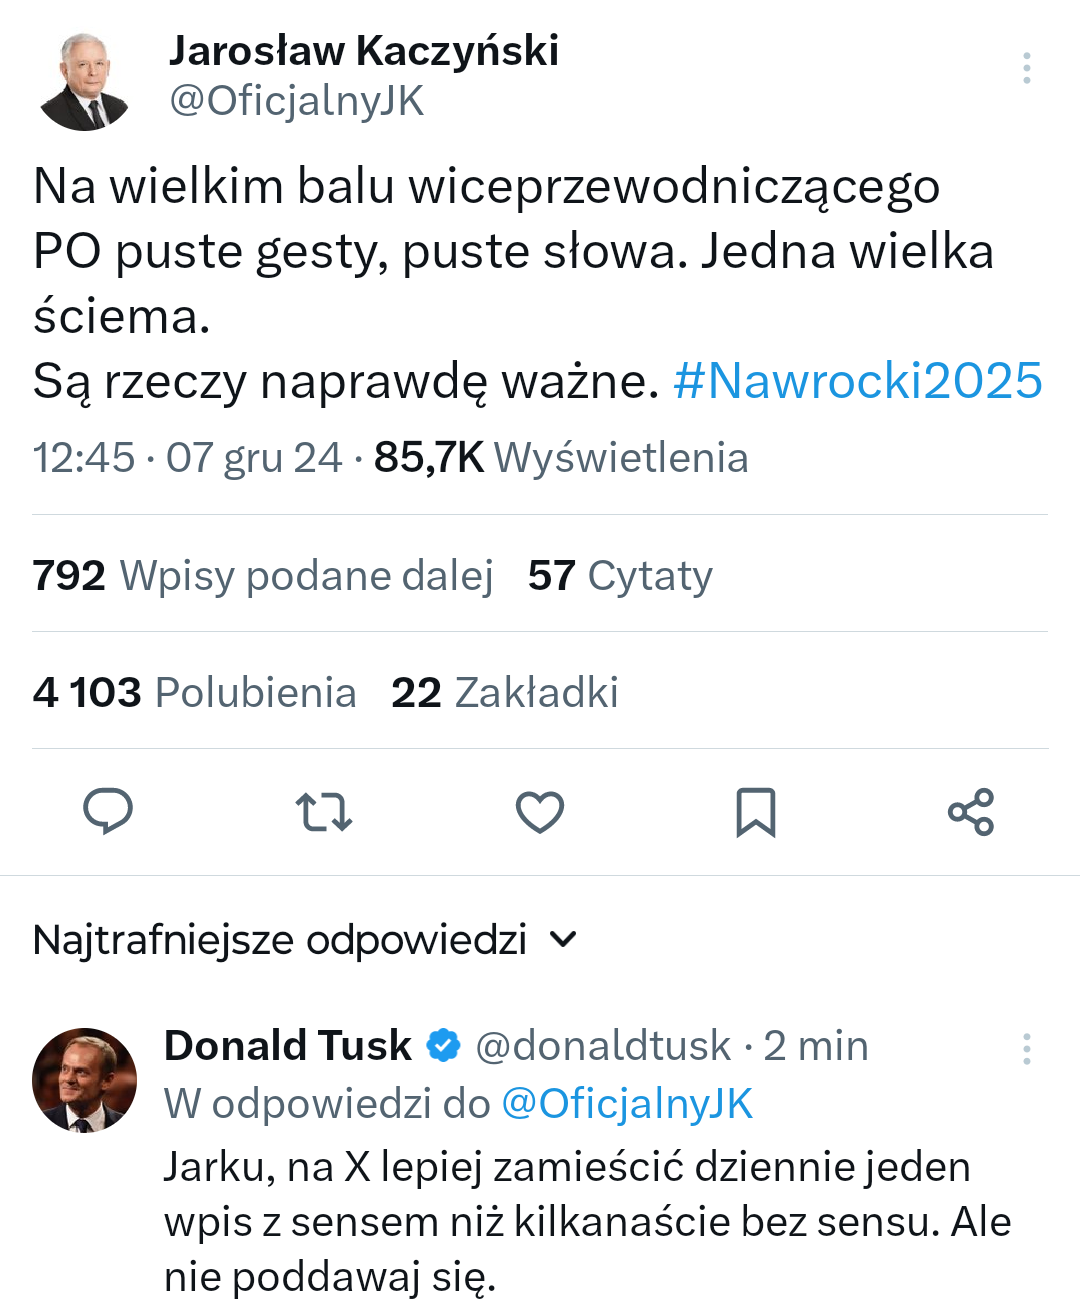This screenshot has height=1315, width=1080.
Task: Click Donald Tusk's blue verified badge
Action: coord(443,1046)
